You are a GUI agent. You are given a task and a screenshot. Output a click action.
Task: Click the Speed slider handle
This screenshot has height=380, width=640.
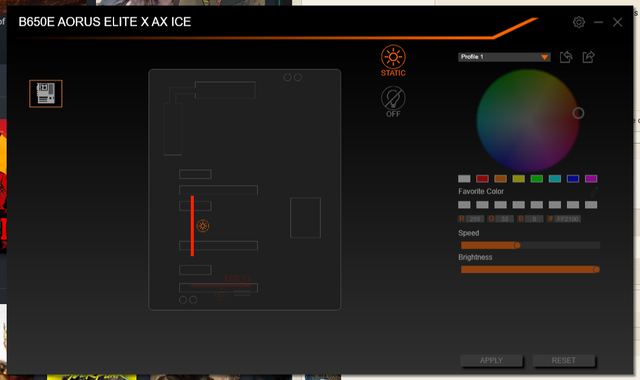[x=517, y=245]
